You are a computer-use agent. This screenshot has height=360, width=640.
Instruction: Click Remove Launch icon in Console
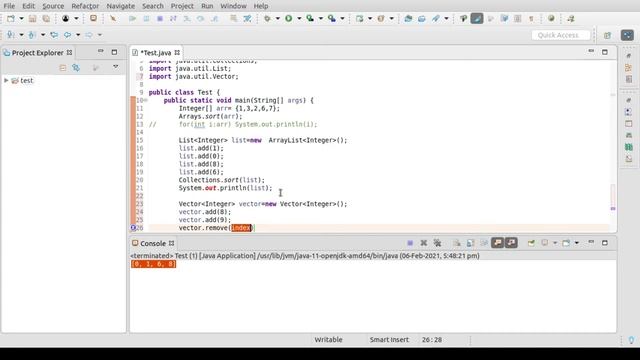tap(424, 243)
